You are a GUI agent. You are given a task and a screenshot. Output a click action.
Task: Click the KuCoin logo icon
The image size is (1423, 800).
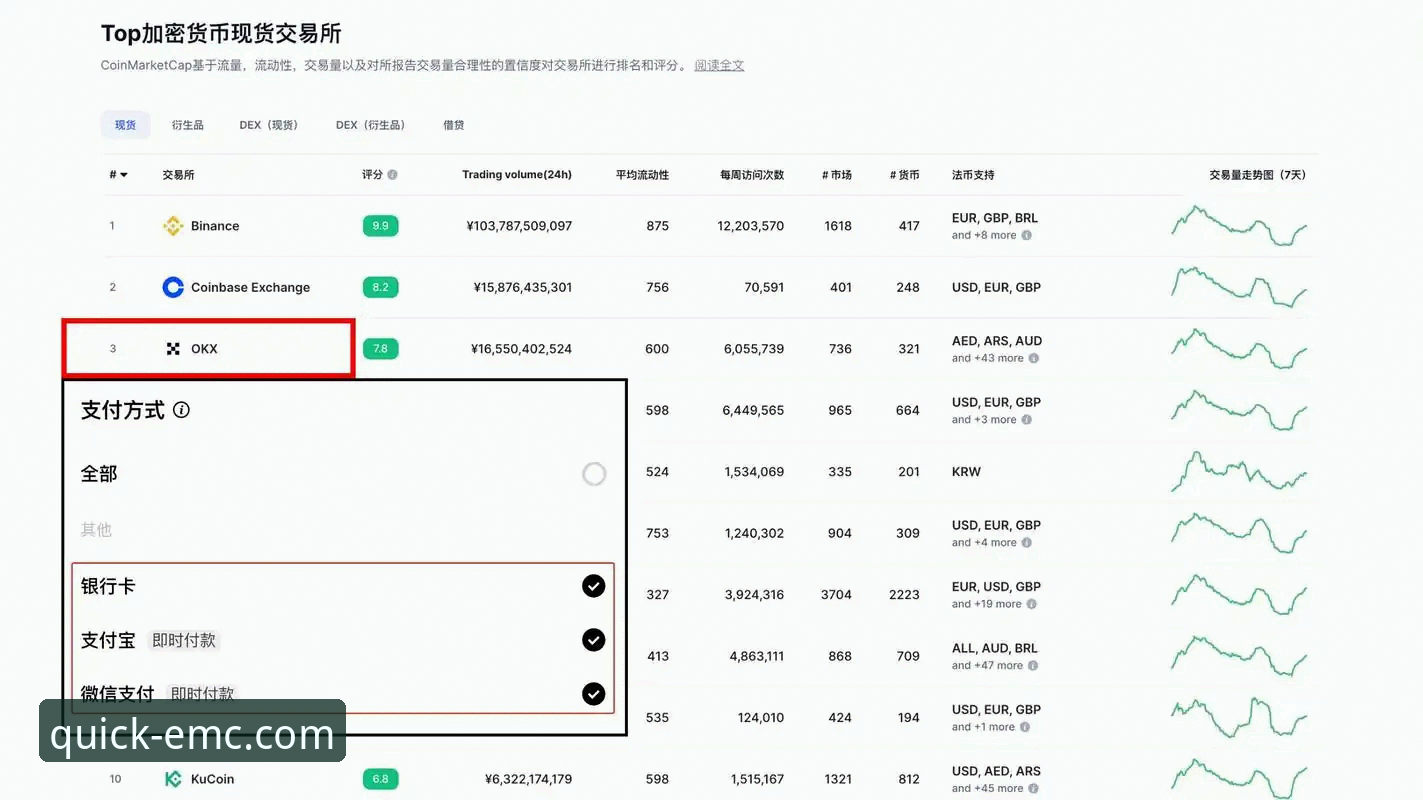coord(173,779)
